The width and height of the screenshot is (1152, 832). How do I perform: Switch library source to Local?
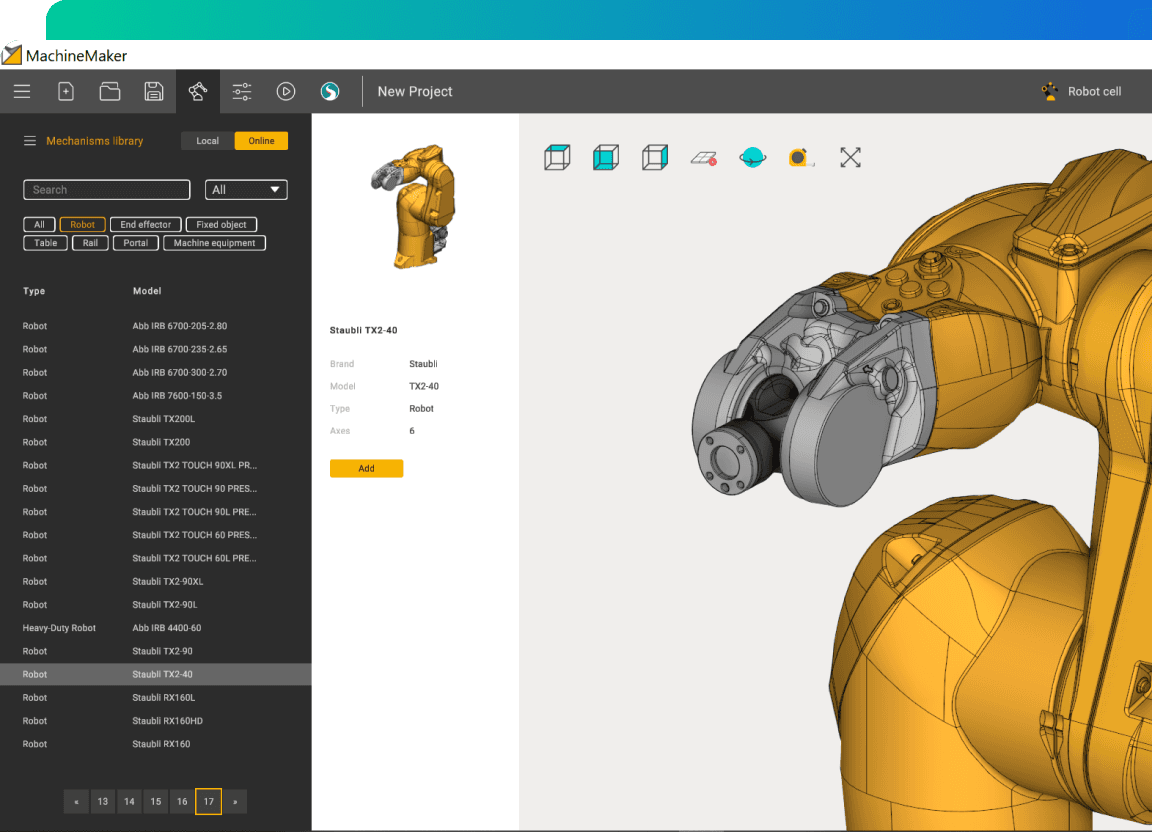(208, 141)
